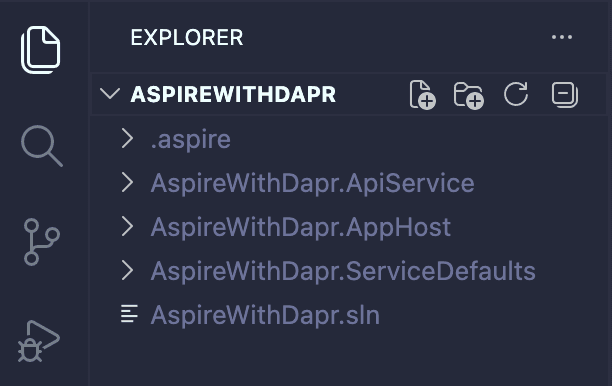Screen dimensions: 612x386
Task: Click the ASPIREWITHDAPR section header title
Action: click(x=233, y=94)
